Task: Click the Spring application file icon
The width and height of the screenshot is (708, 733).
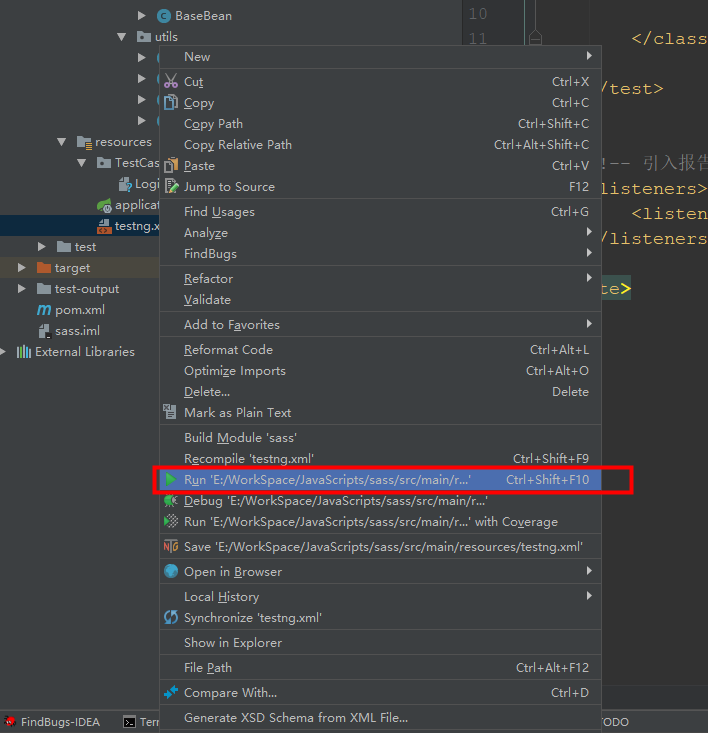Action: (104, 205)
